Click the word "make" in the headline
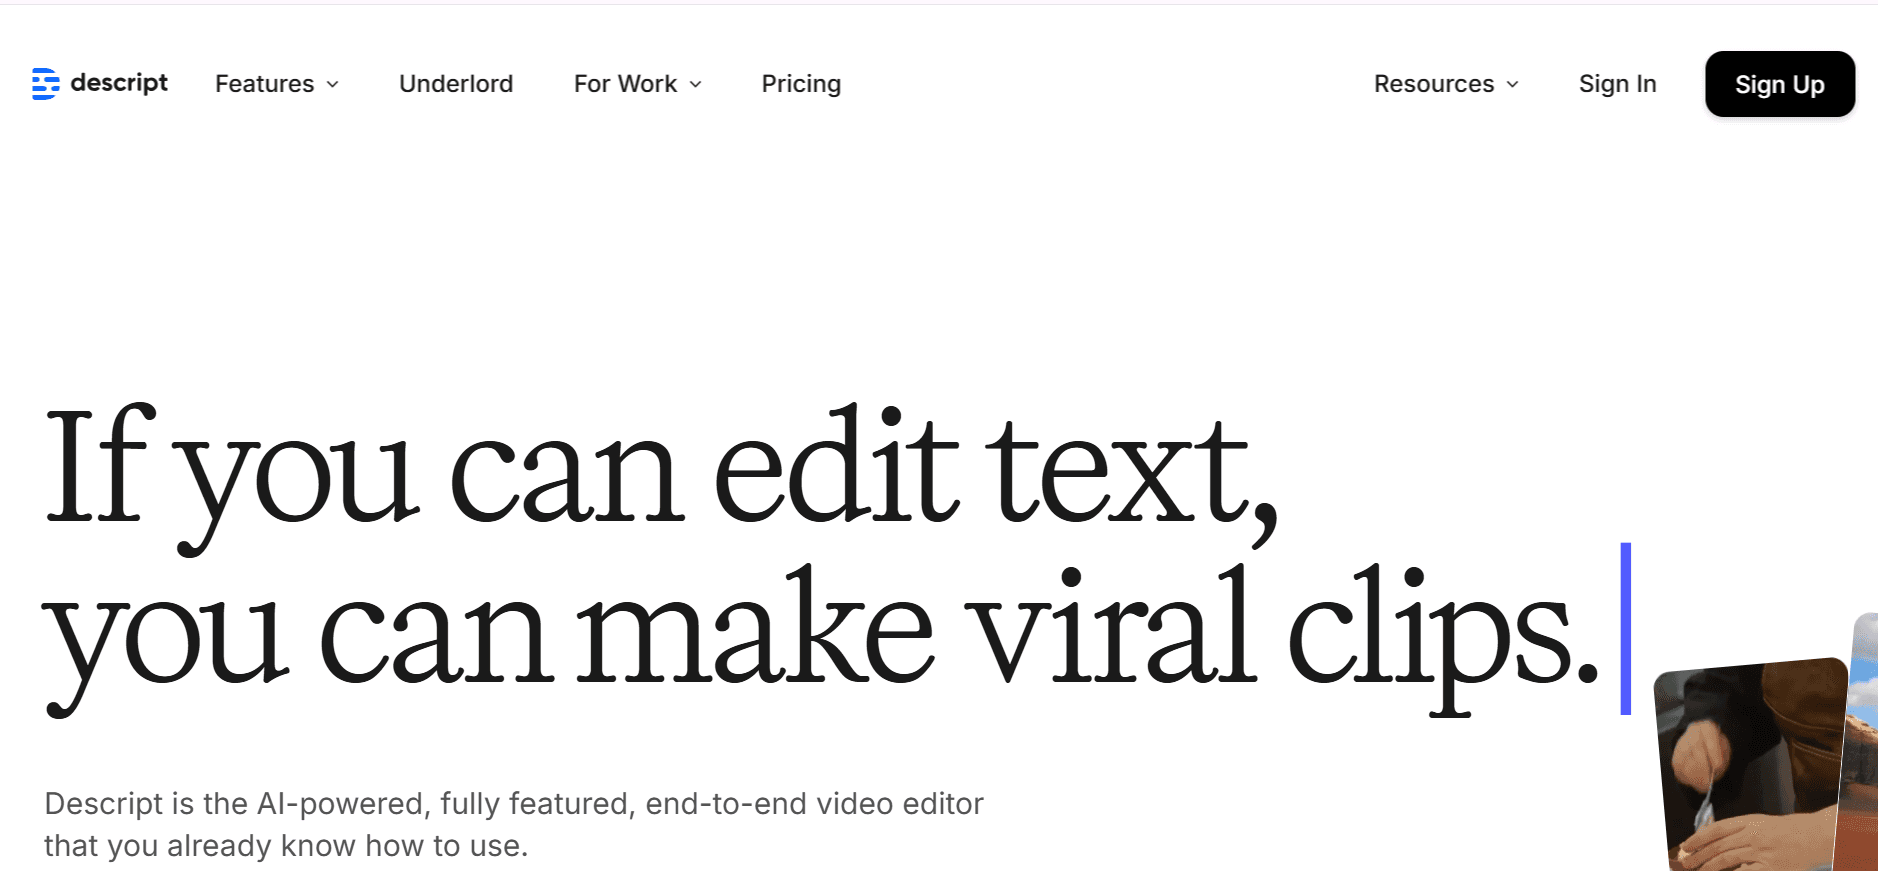 [x=757, y=632]
